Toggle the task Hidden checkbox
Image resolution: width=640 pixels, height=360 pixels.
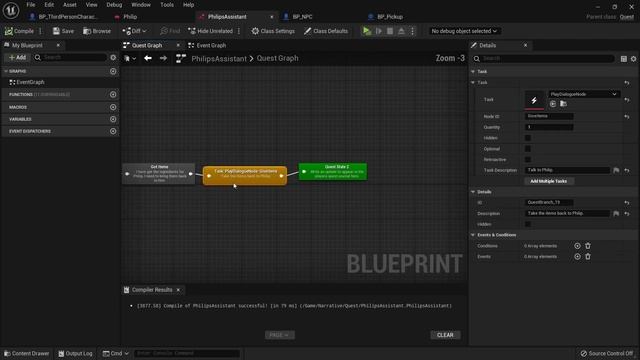pyautogui.click(x=528, y=138)
